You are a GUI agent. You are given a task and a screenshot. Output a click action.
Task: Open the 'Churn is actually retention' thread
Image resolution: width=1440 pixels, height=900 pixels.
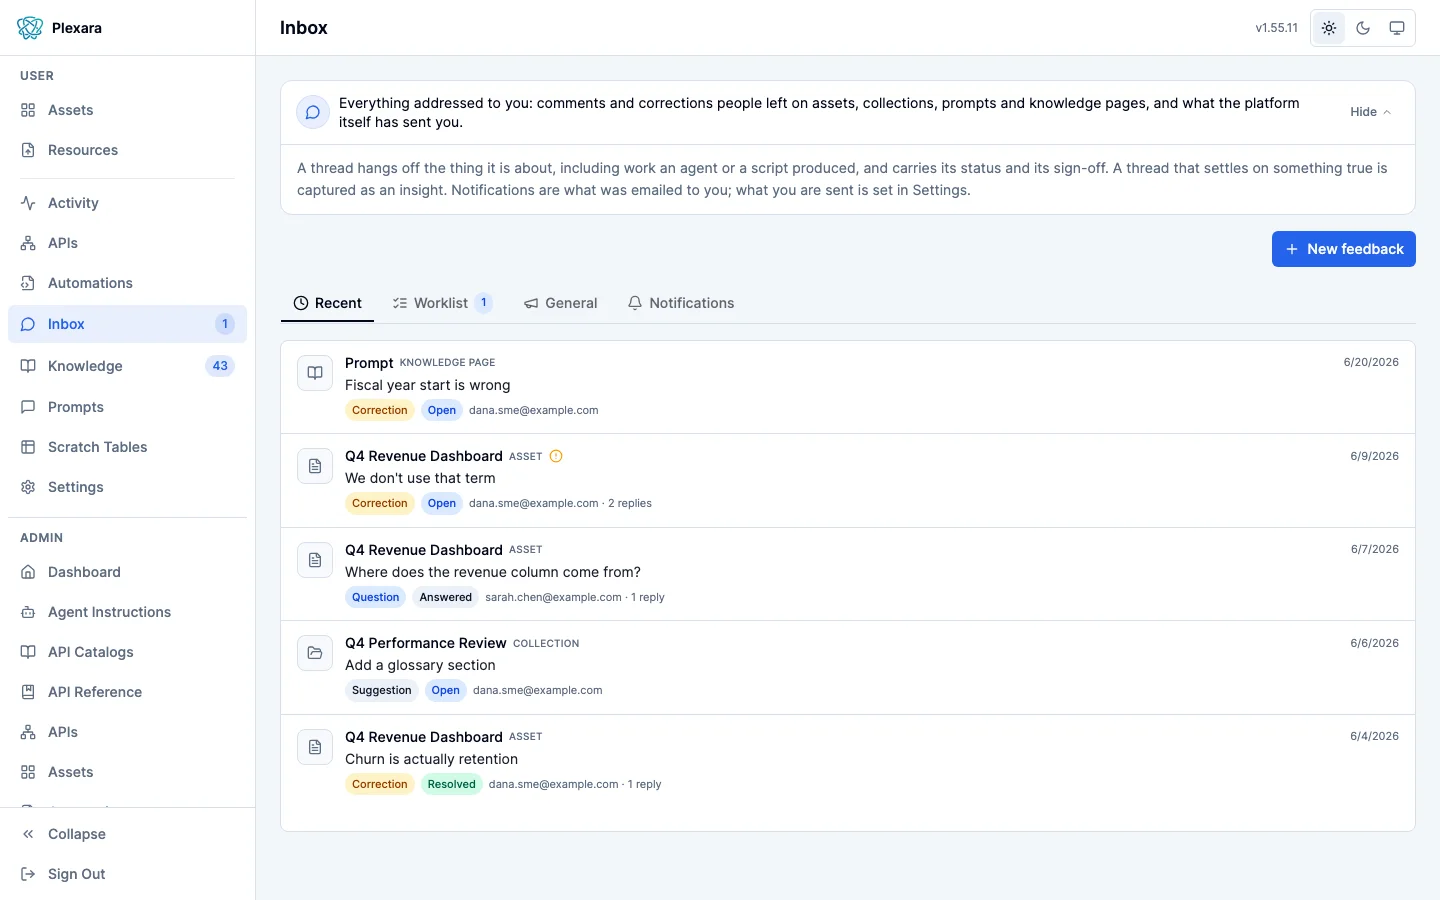coord(848,761)
